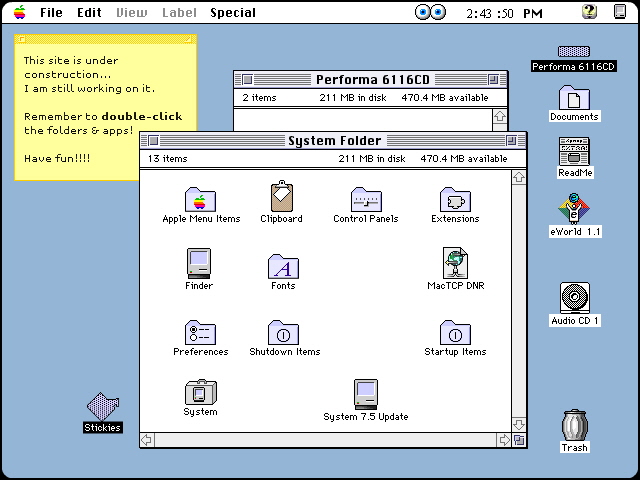Screen dimensions: 640x480
Task: Click the Trash can icon
Action: click(x=574, y=425)
